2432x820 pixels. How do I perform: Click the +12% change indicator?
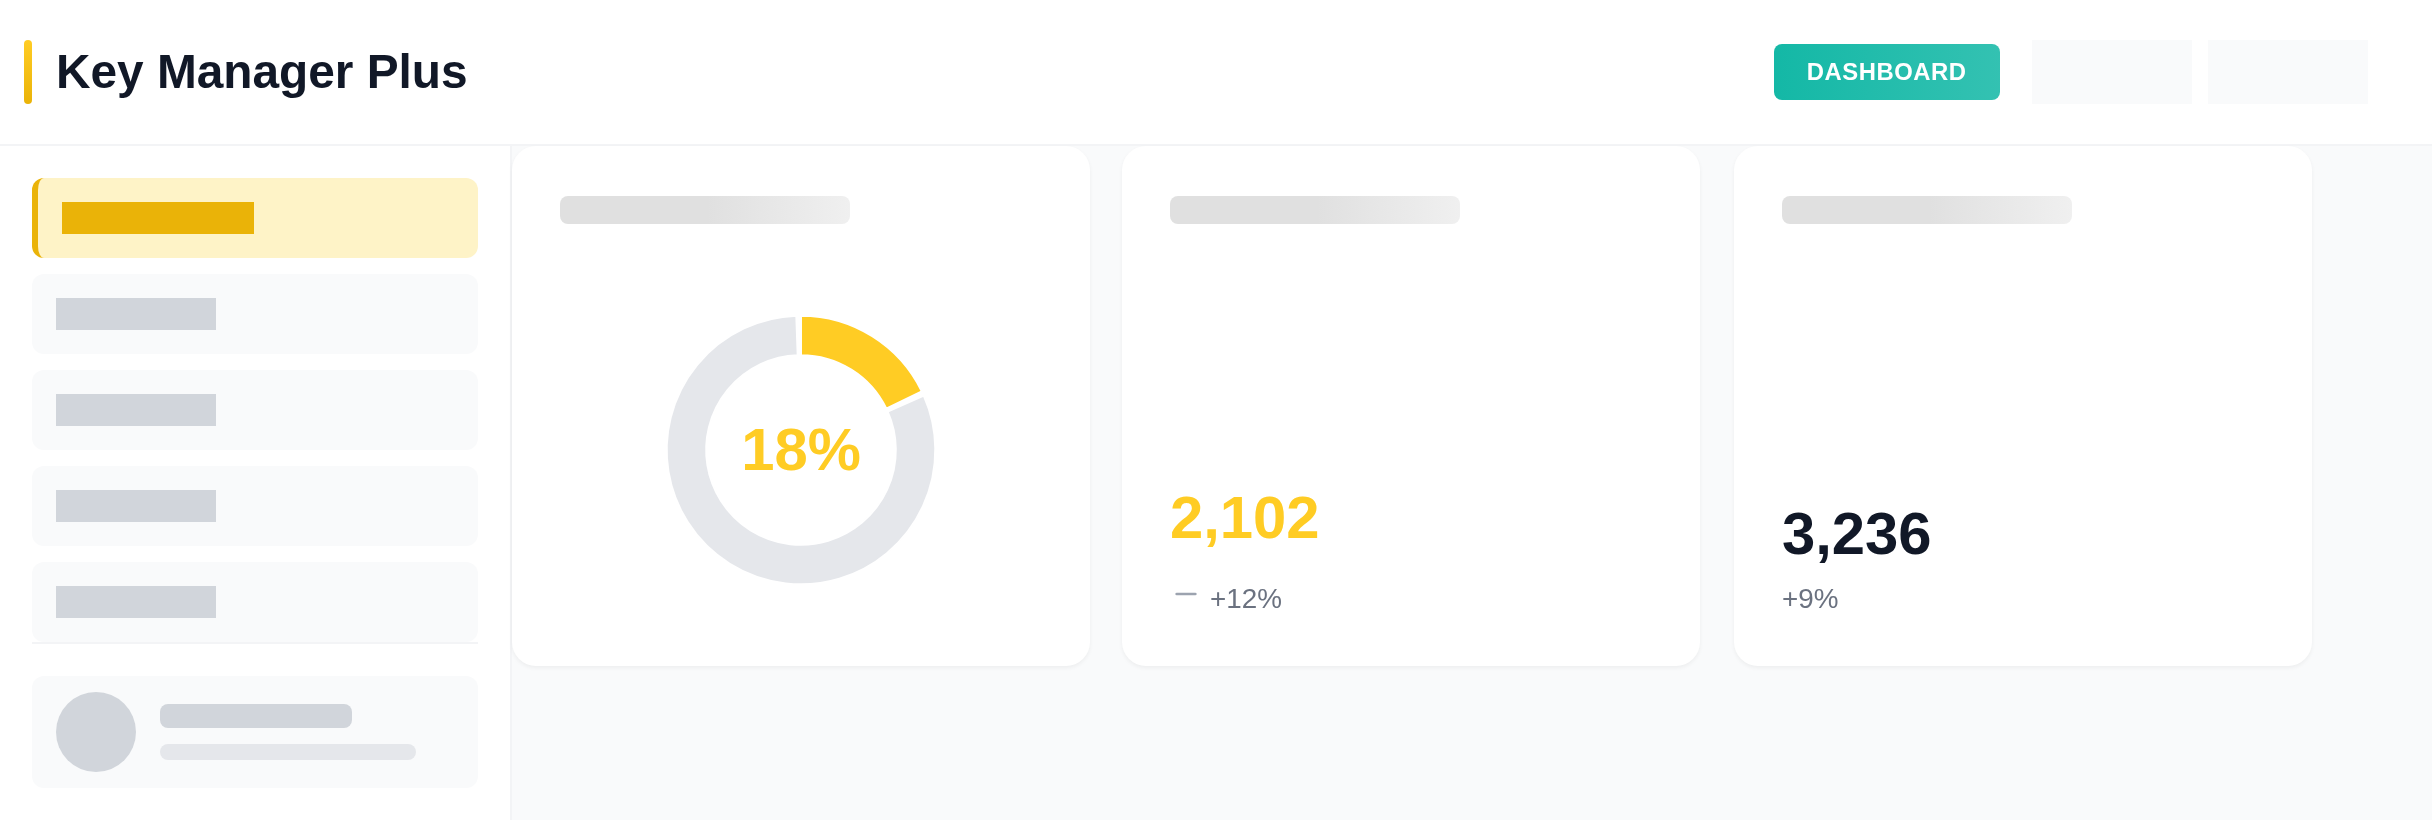(1246, 598)
